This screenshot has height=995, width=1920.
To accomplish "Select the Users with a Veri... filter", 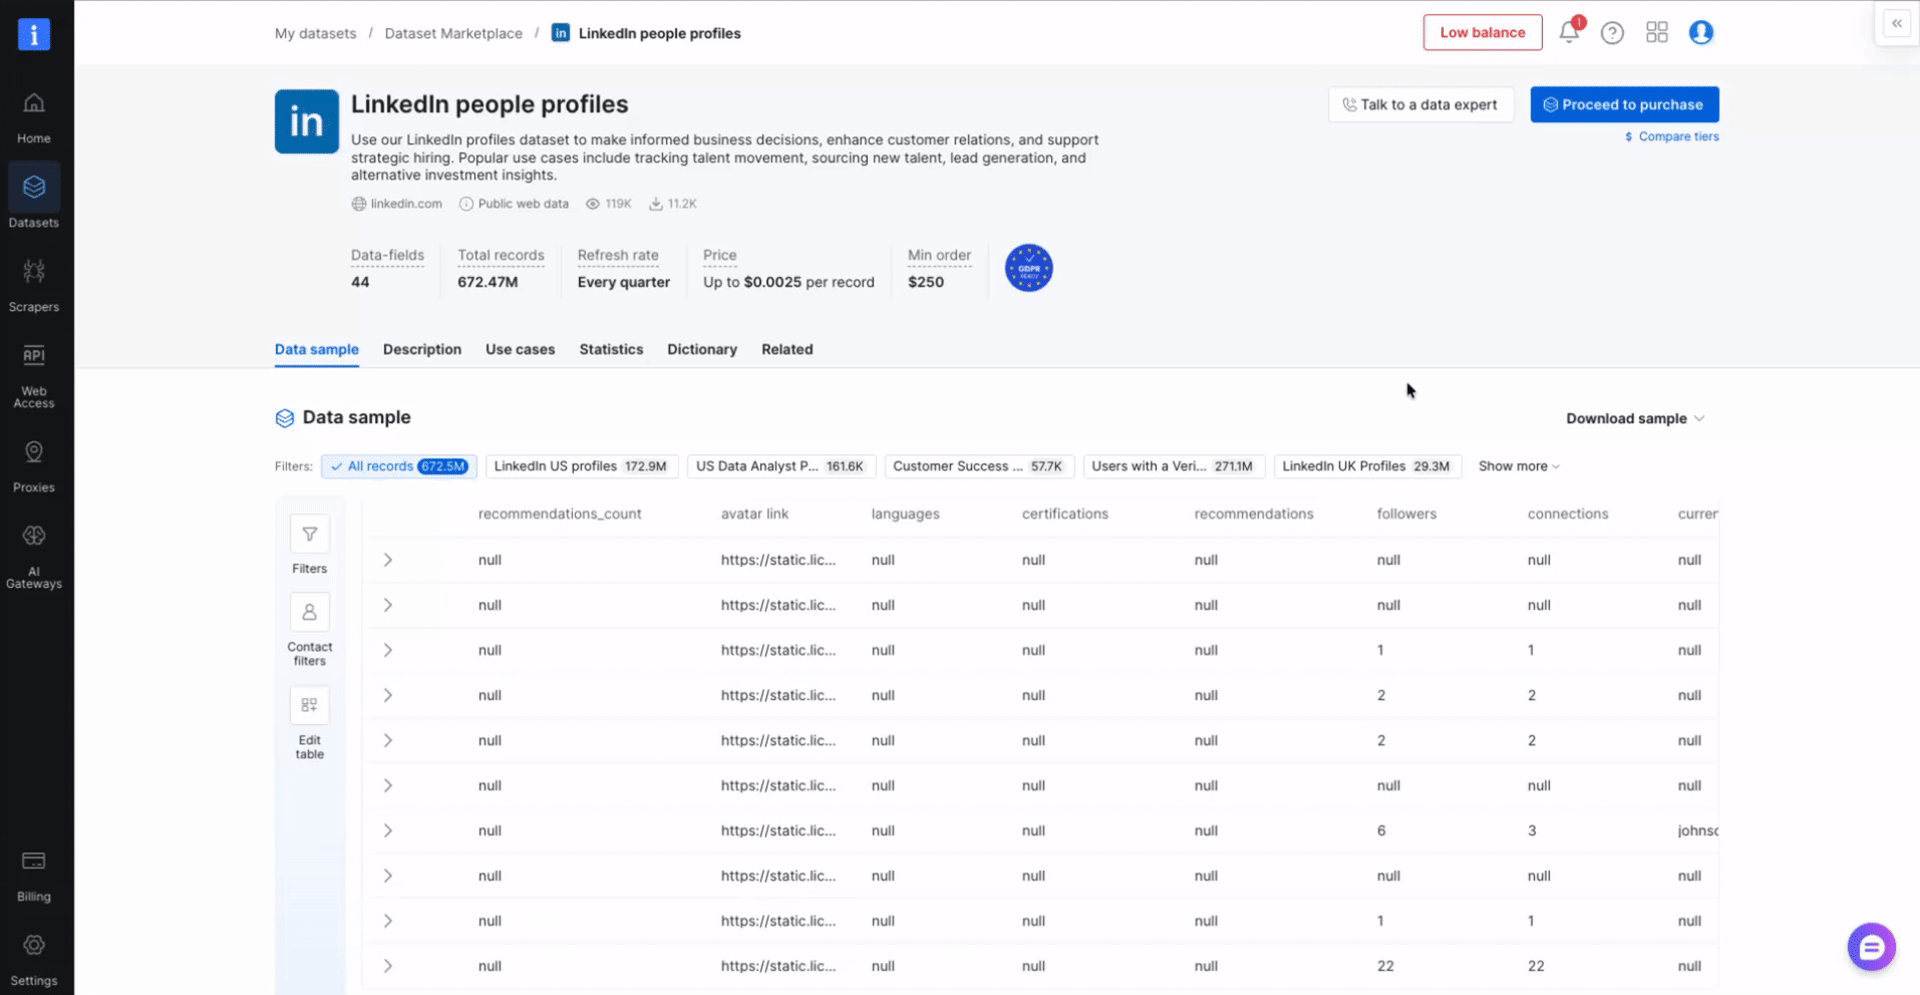I will pos(1174,466).
